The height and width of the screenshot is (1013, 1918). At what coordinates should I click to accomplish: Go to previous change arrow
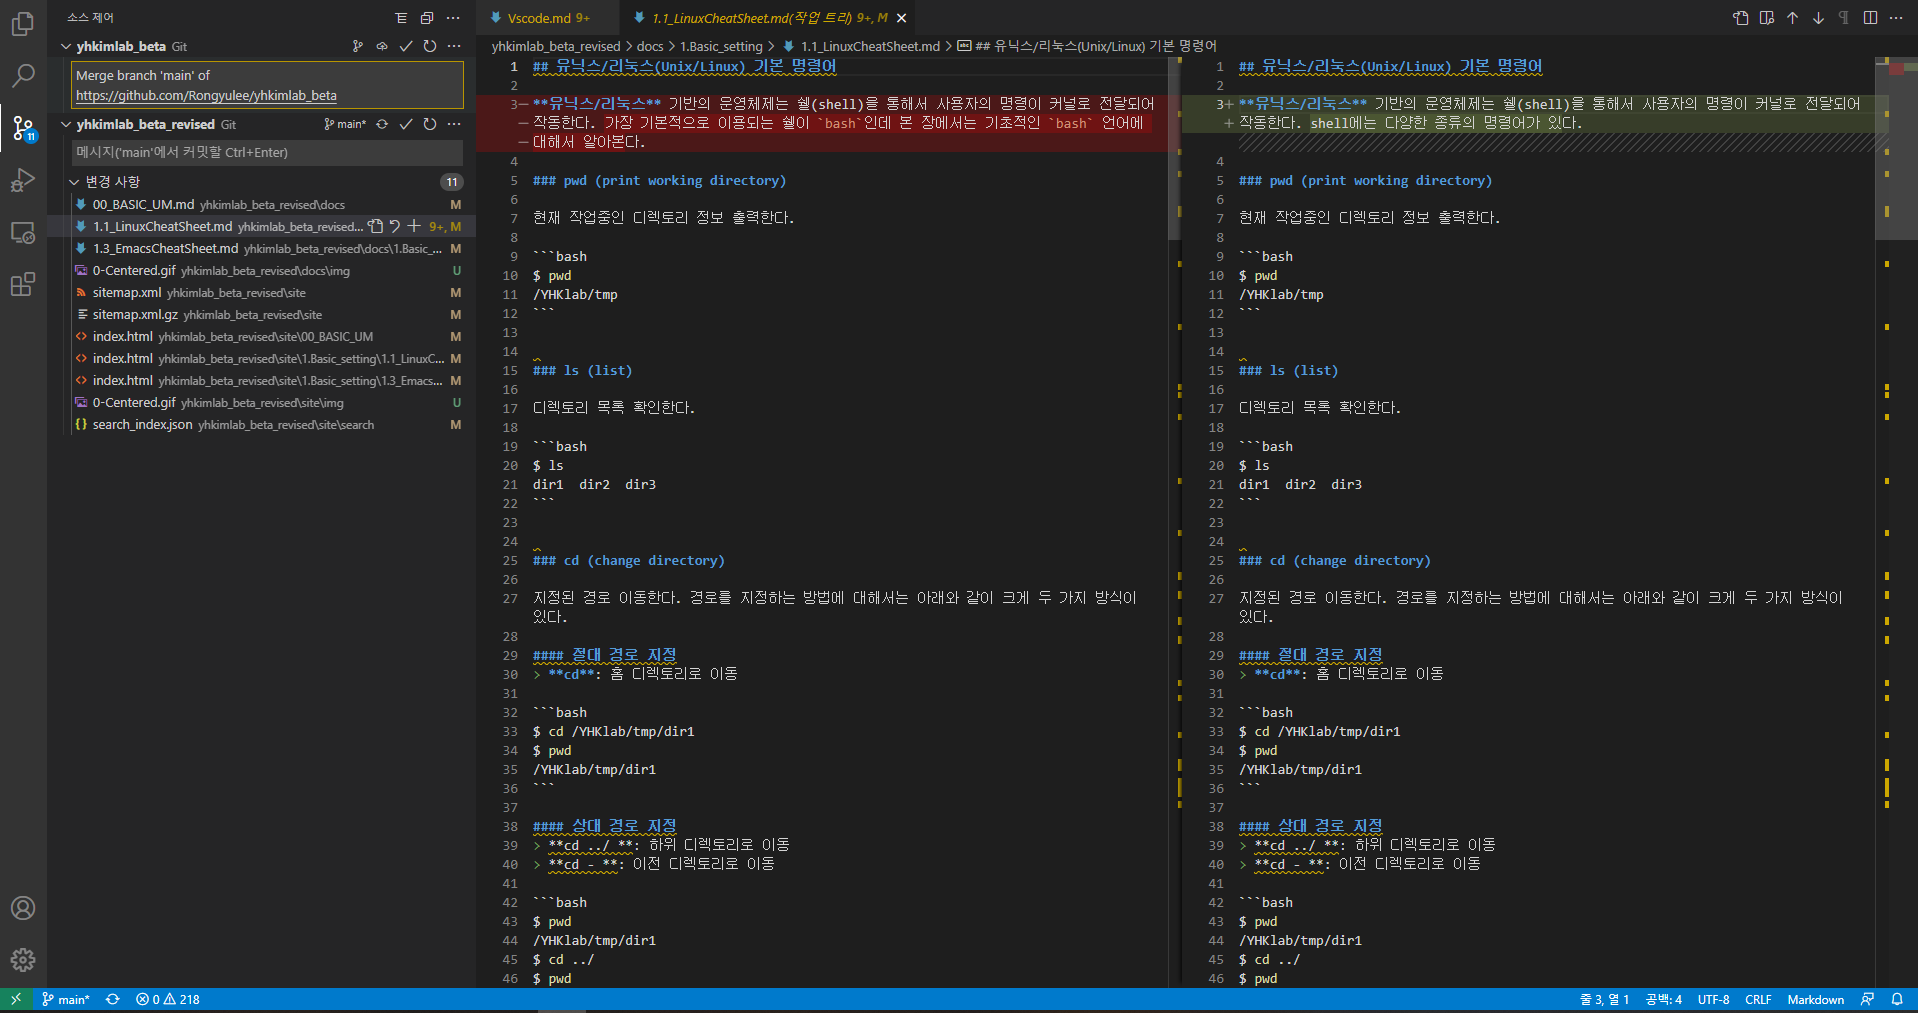coord(1793,18)
